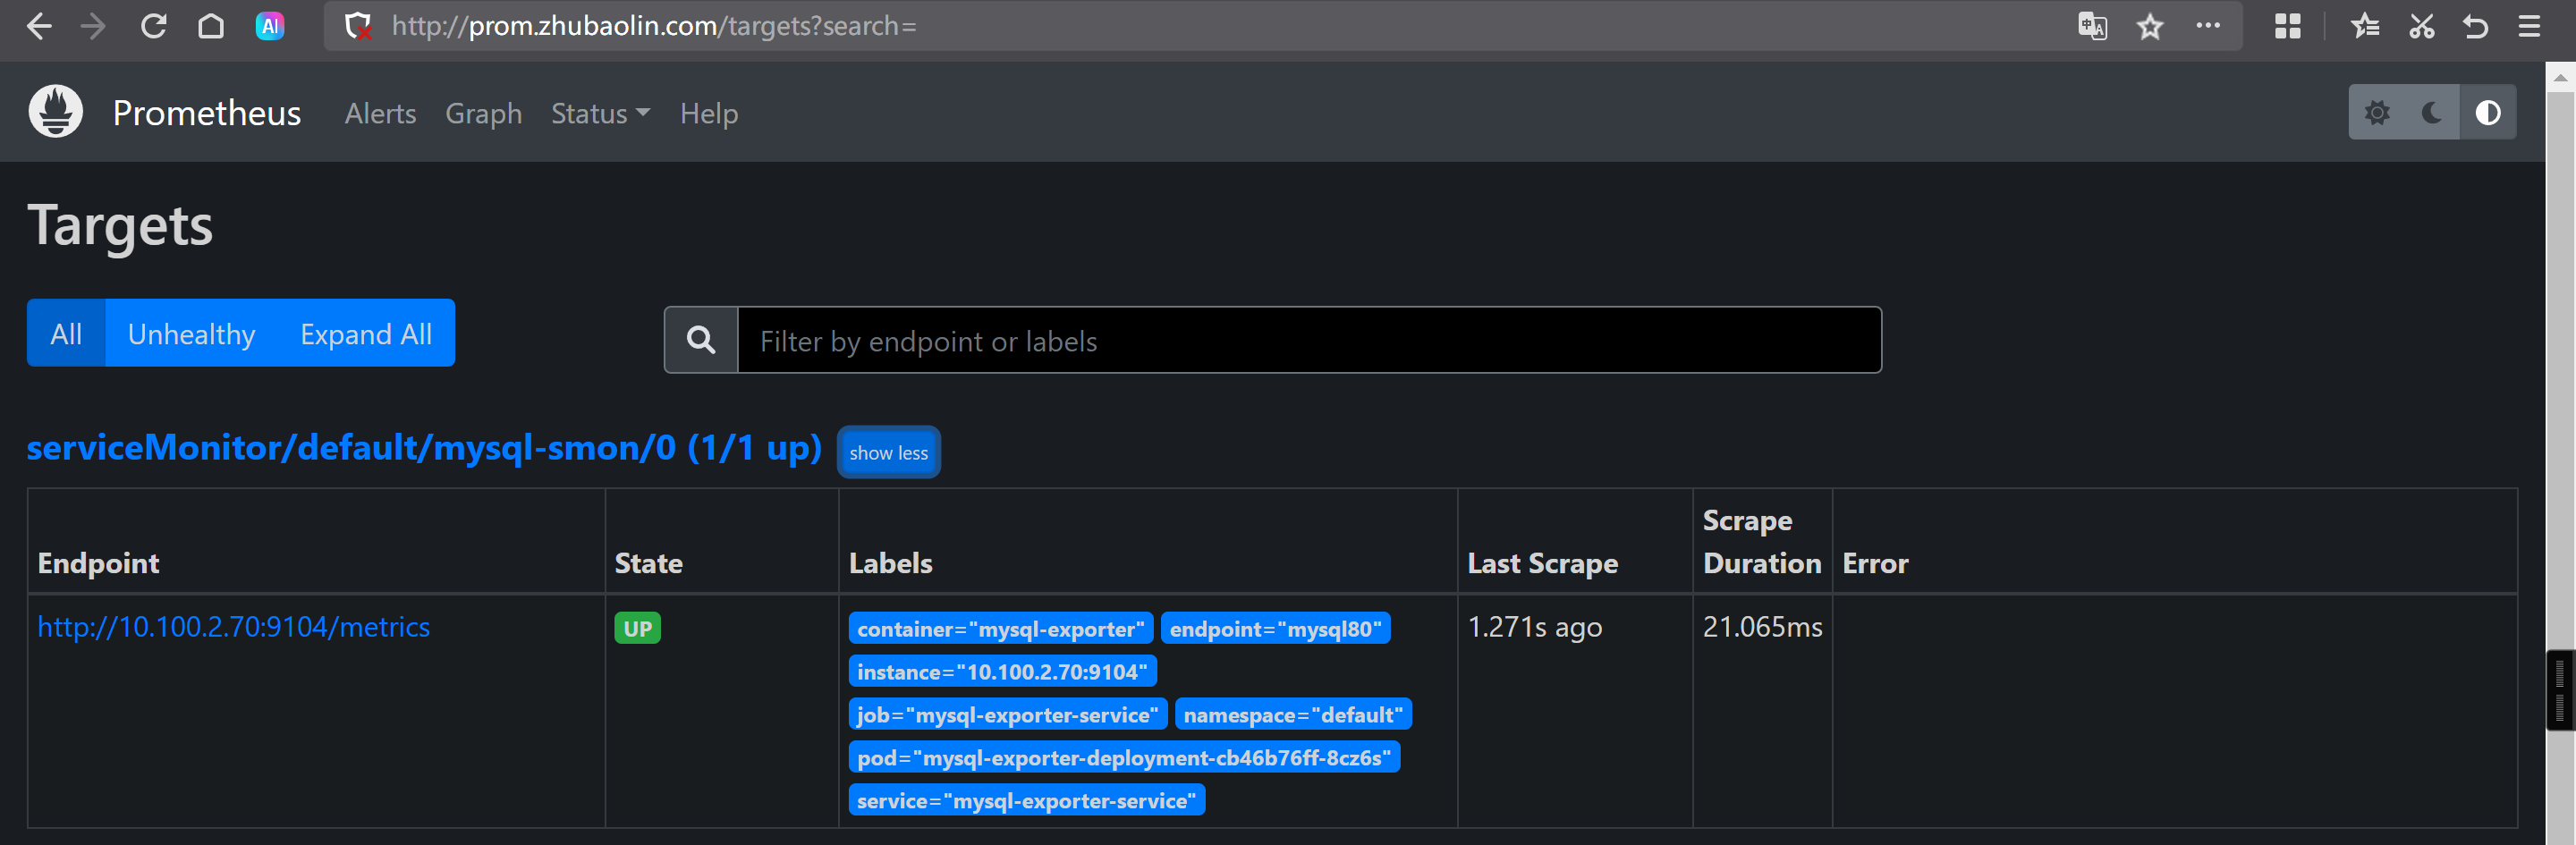Open browser hamburger menu
This screenshot has height=845, width=2576.
[x=2529, y=26]
